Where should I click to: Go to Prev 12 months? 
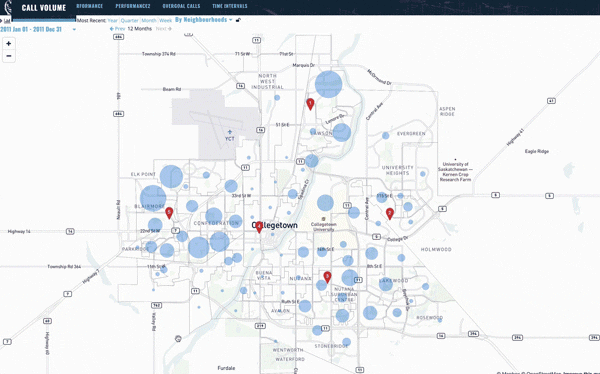click(117, 29)
